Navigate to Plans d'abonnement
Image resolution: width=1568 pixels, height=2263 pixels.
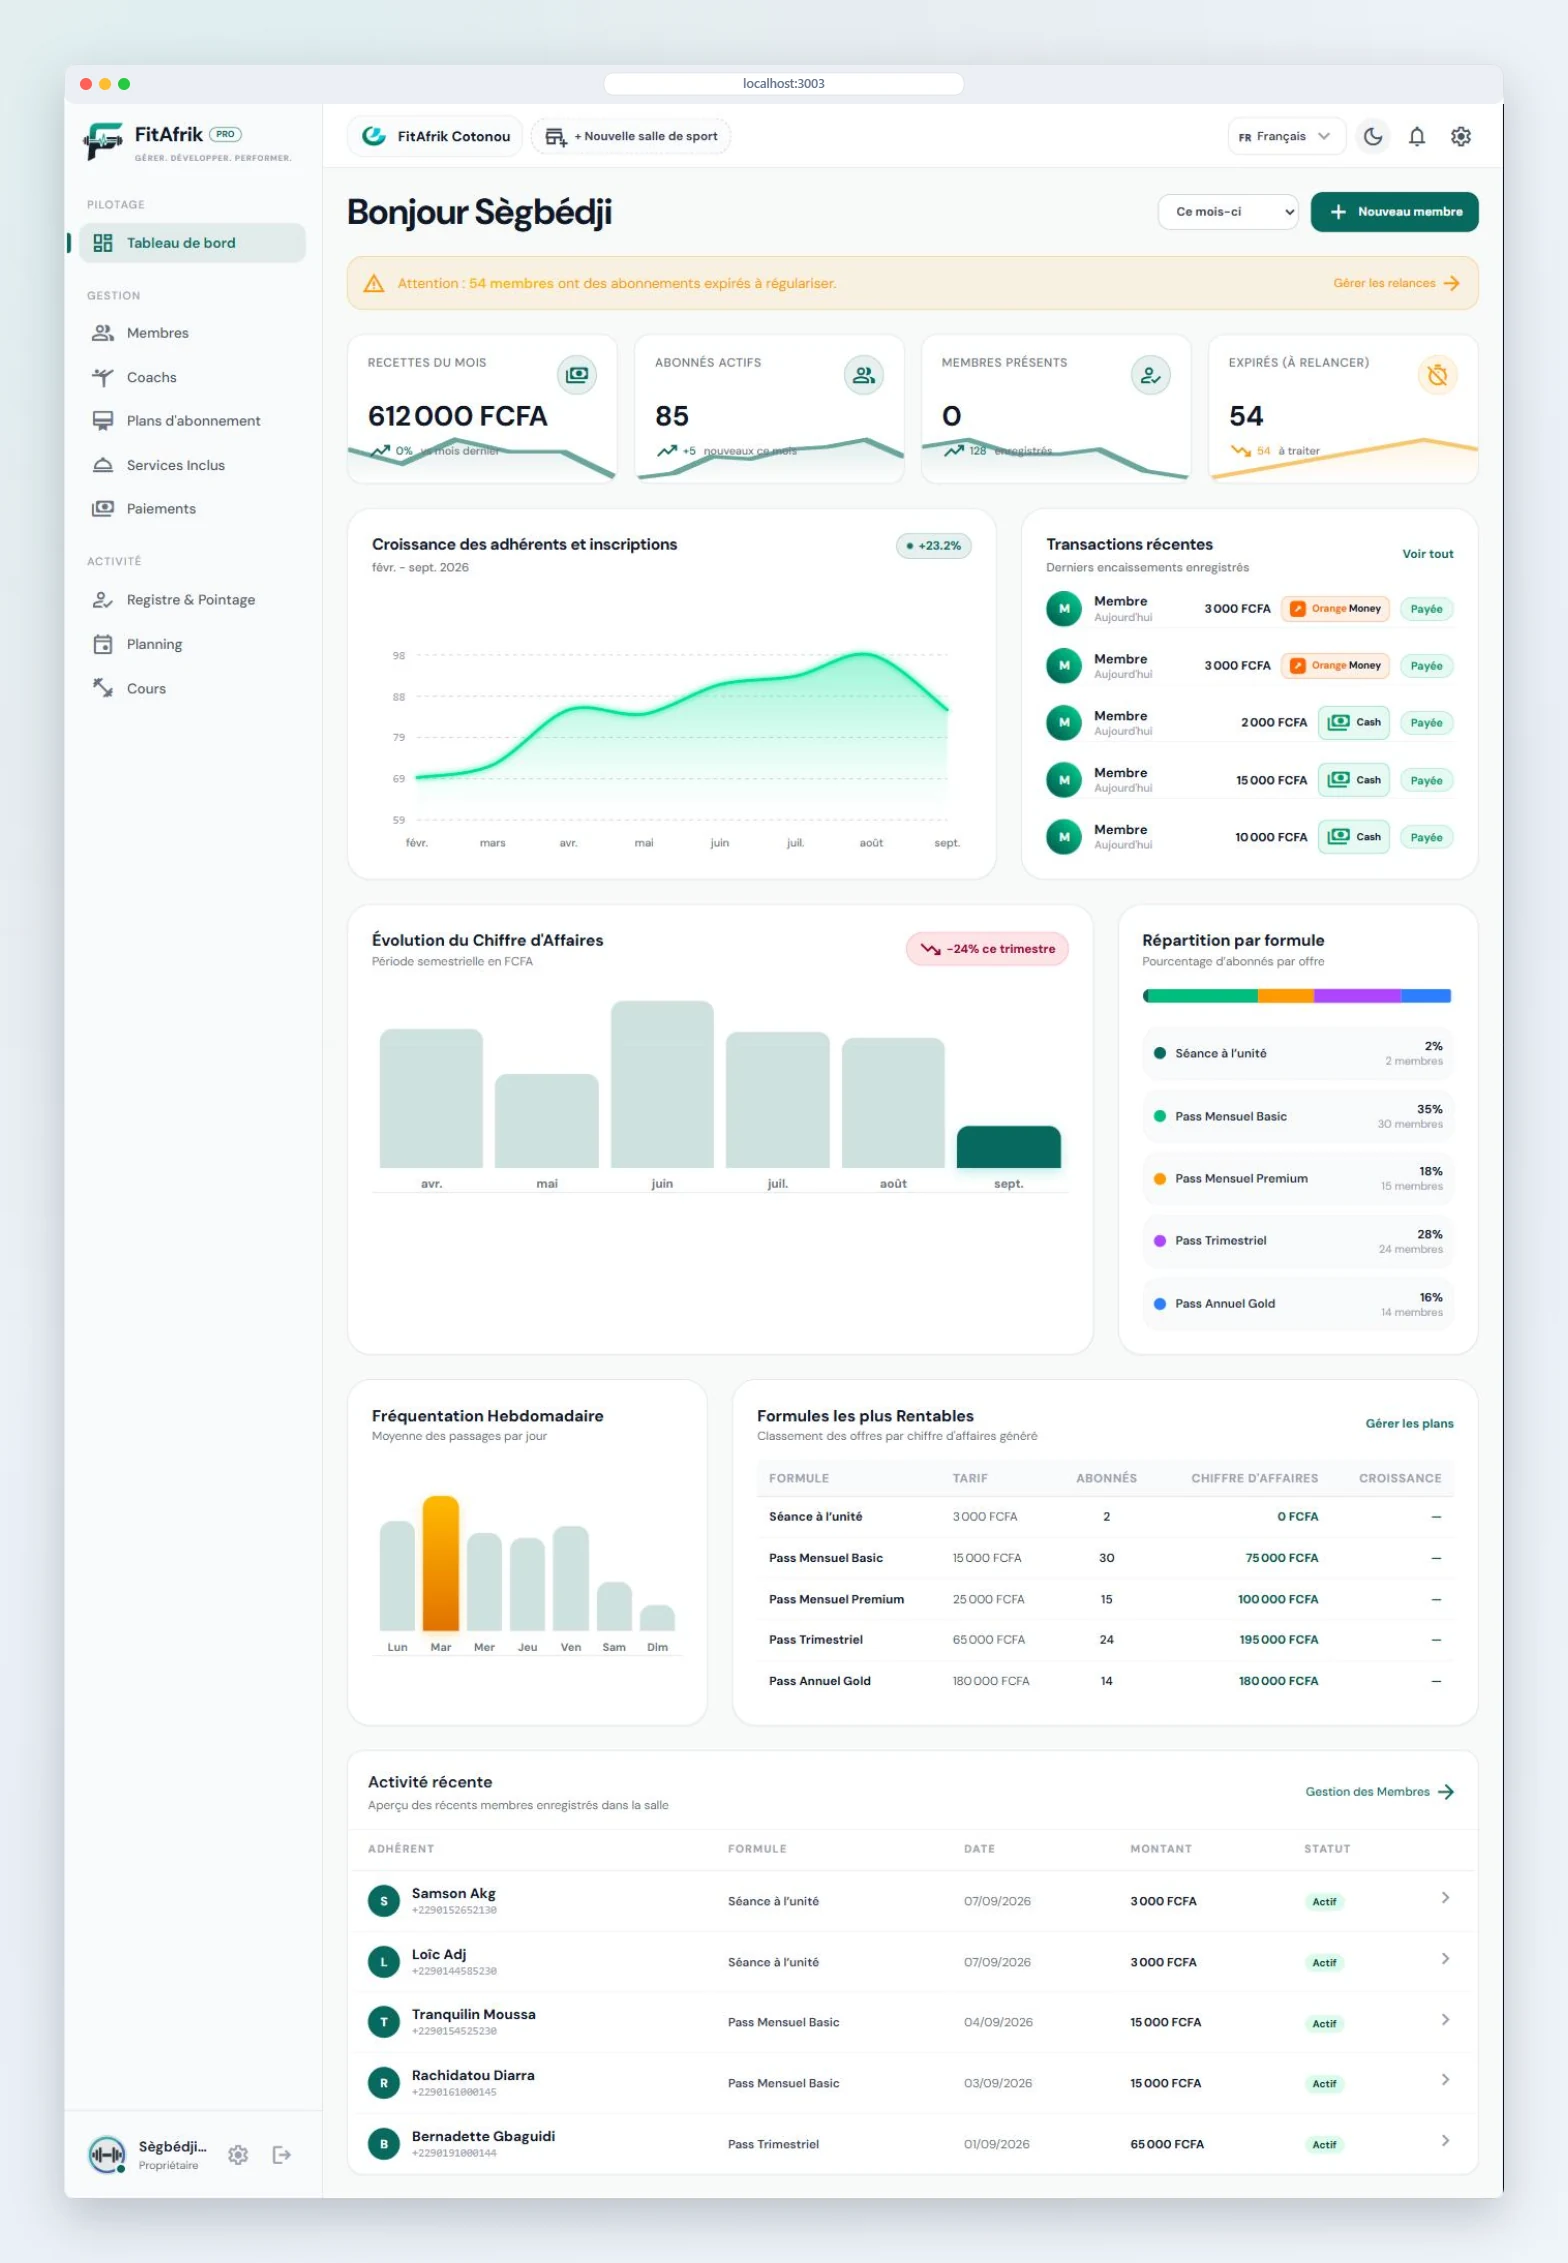(192, 421)
